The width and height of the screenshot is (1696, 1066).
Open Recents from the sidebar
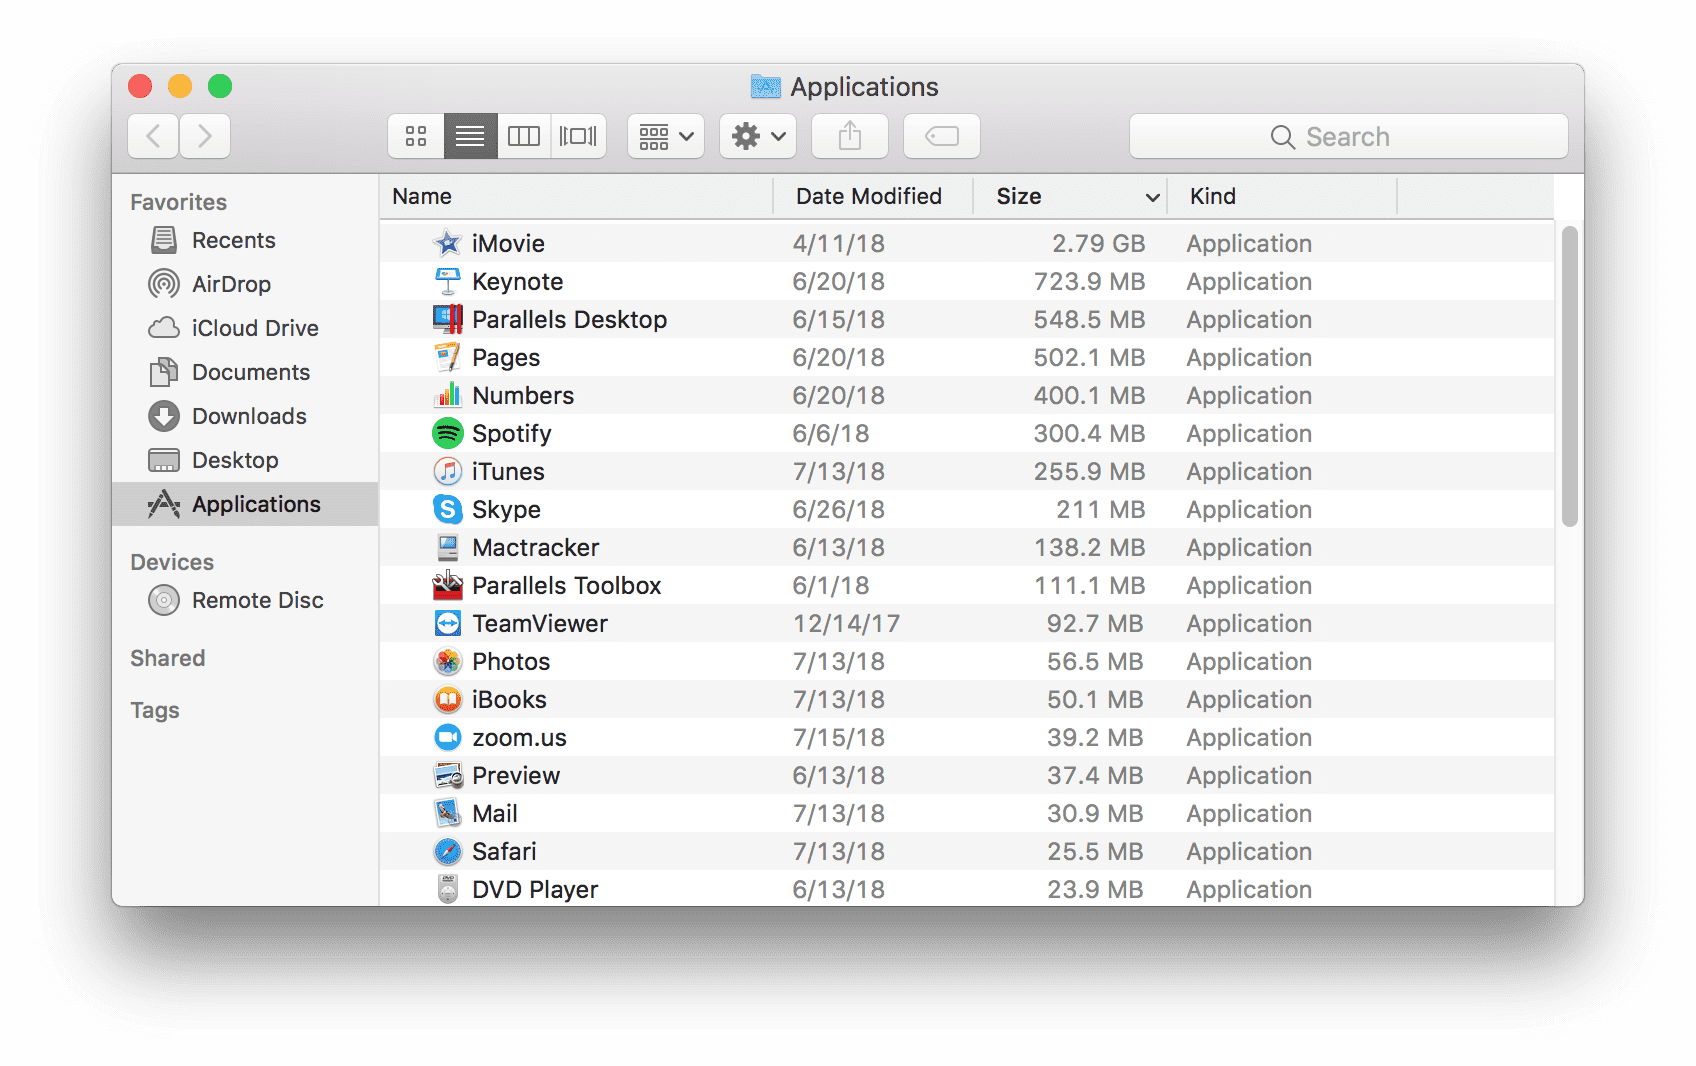pos(233,240)
